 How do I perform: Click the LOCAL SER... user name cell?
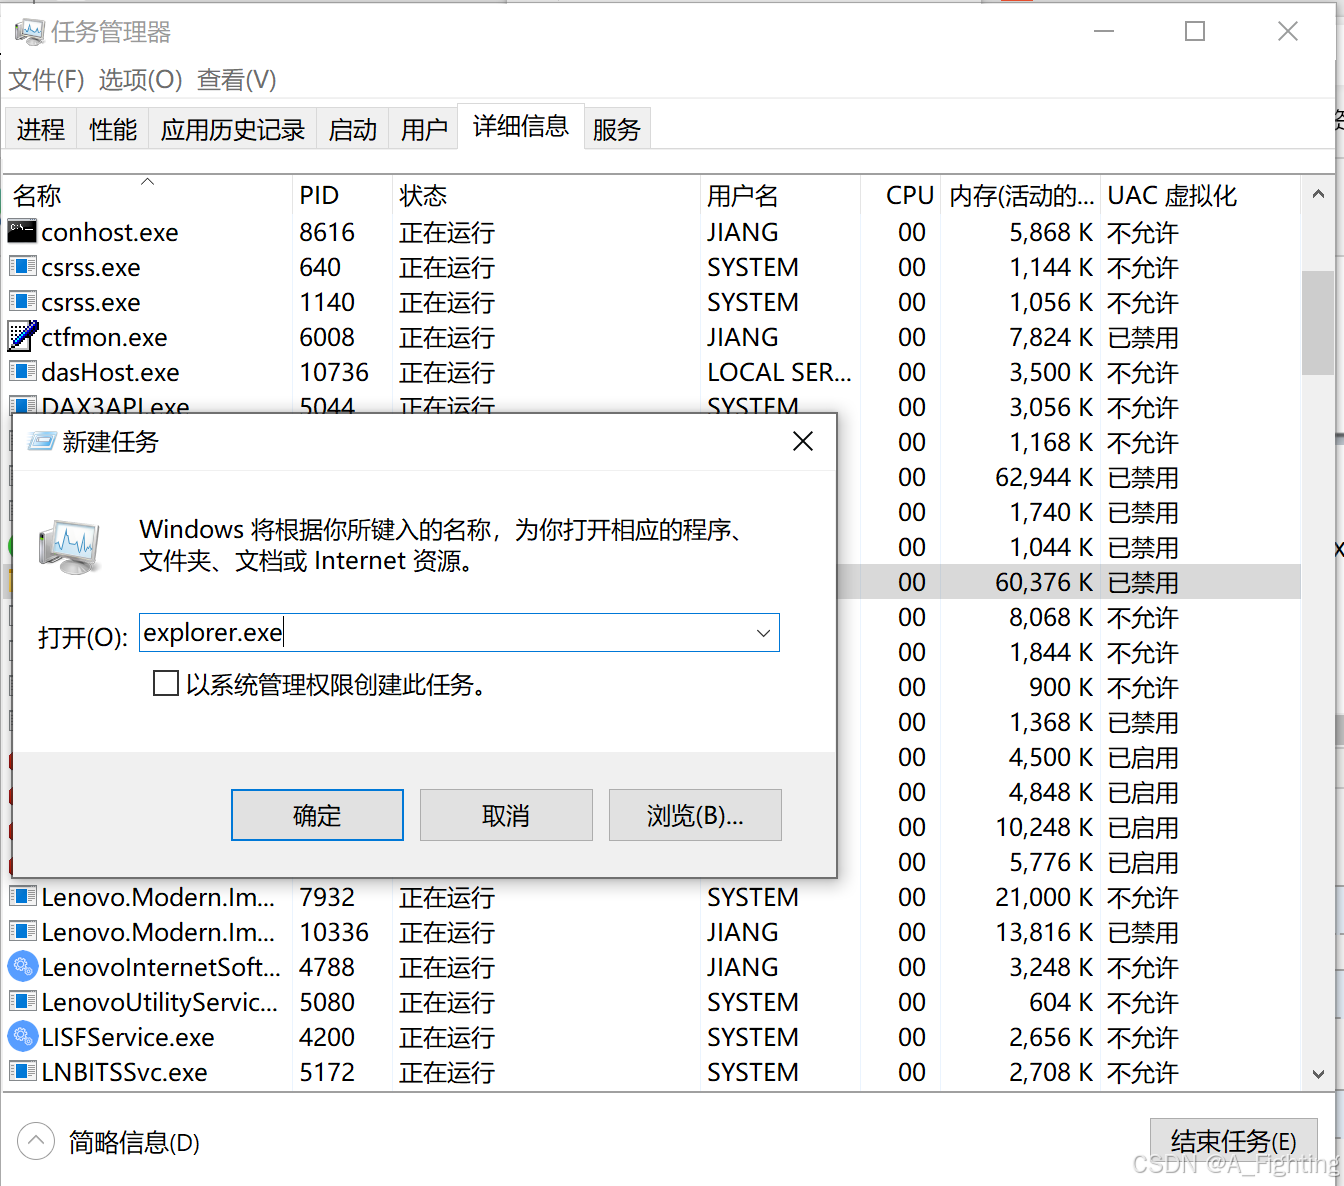(x=779, y=372)
